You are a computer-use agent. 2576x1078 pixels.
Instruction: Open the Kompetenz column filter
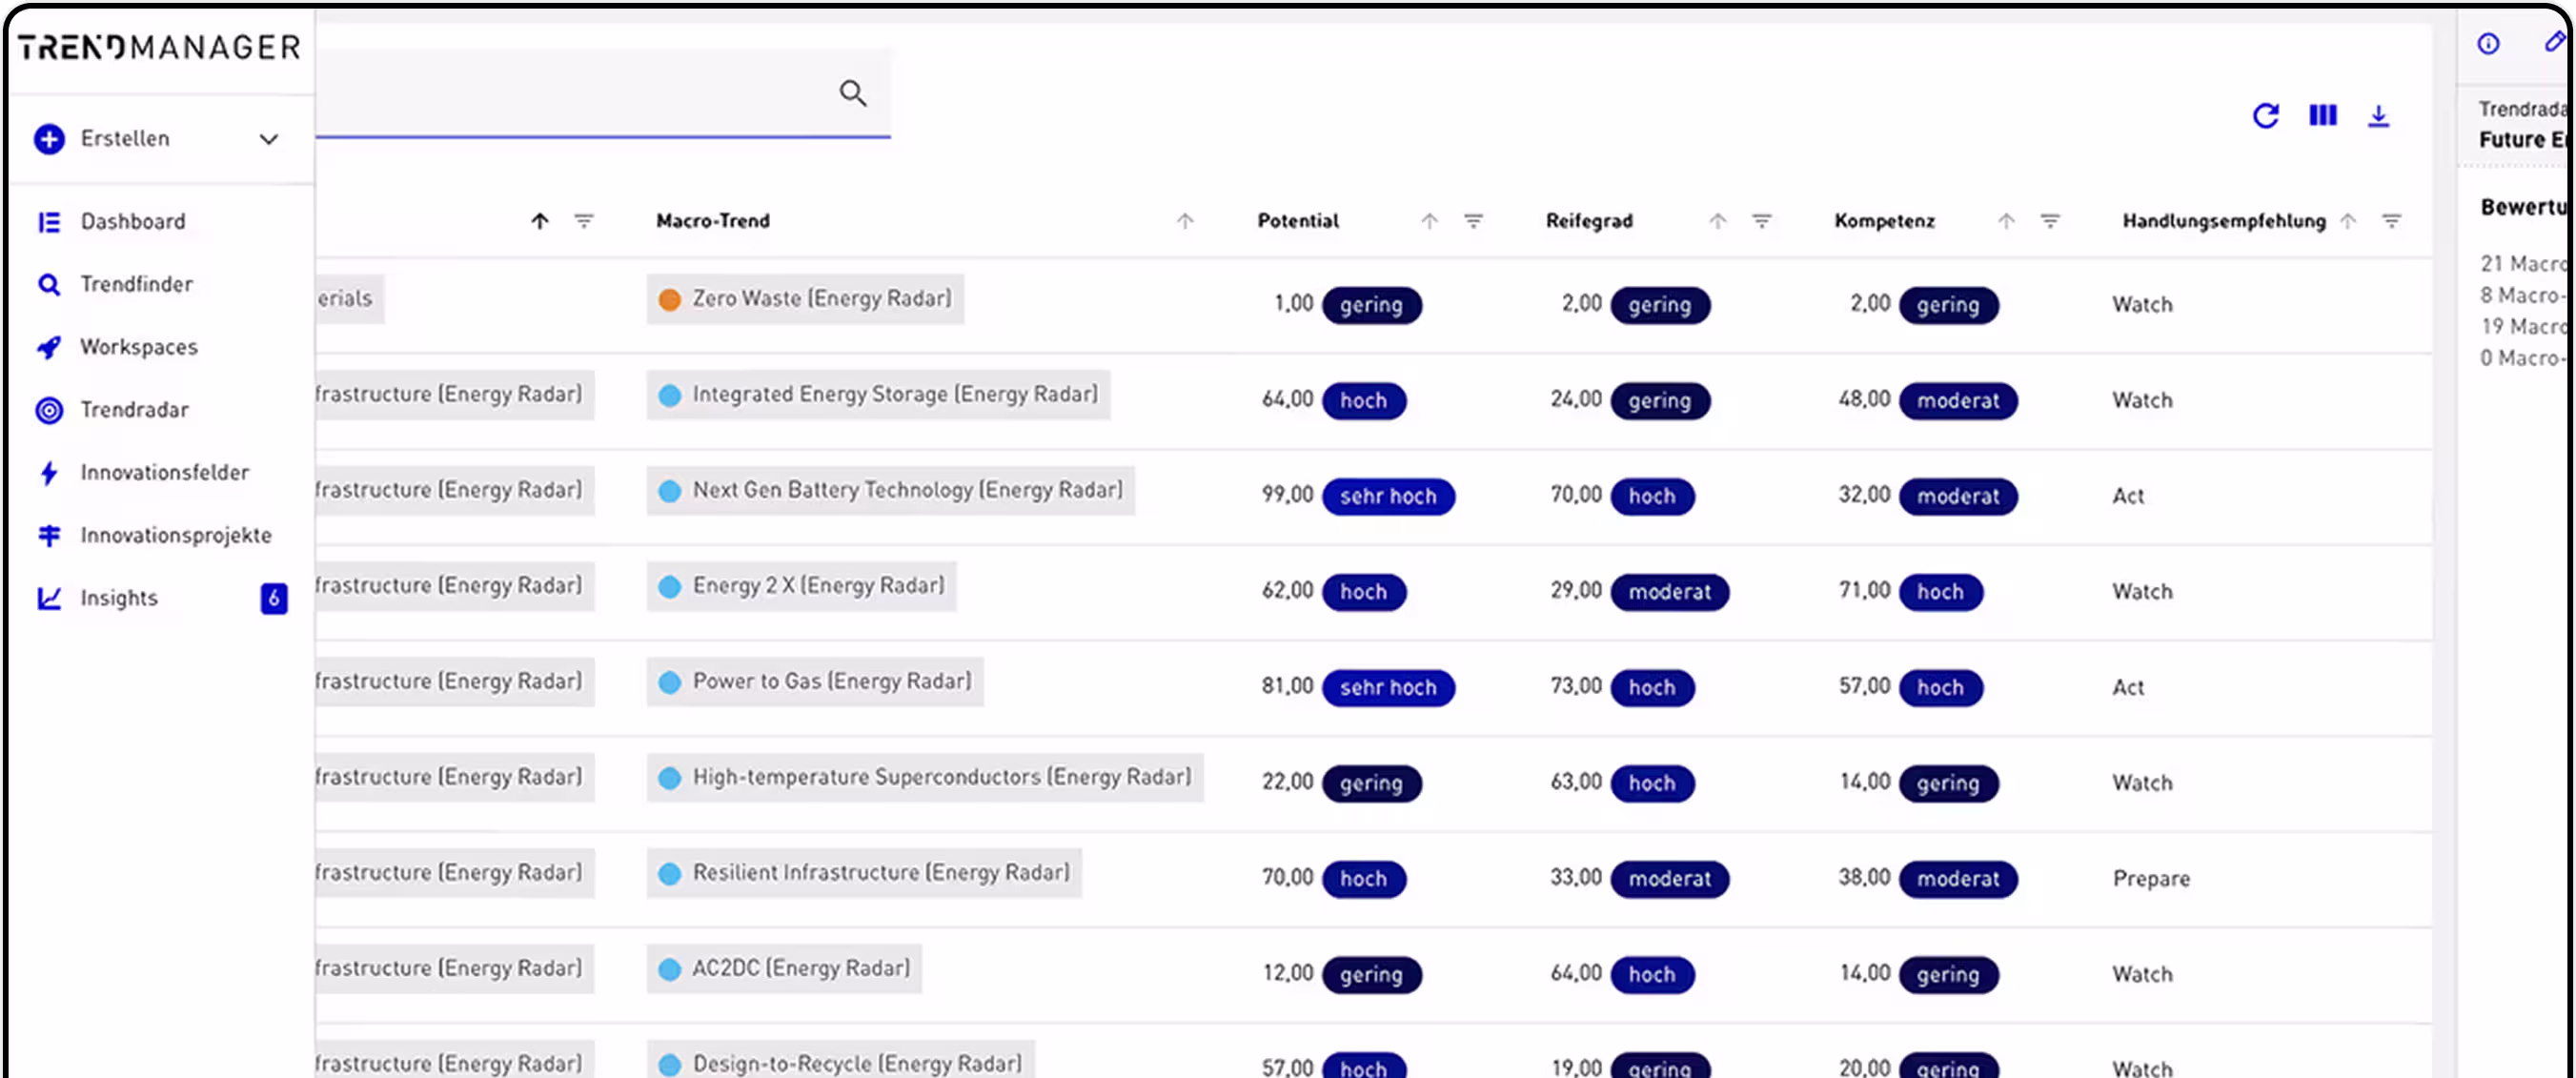coord(2050,221)
